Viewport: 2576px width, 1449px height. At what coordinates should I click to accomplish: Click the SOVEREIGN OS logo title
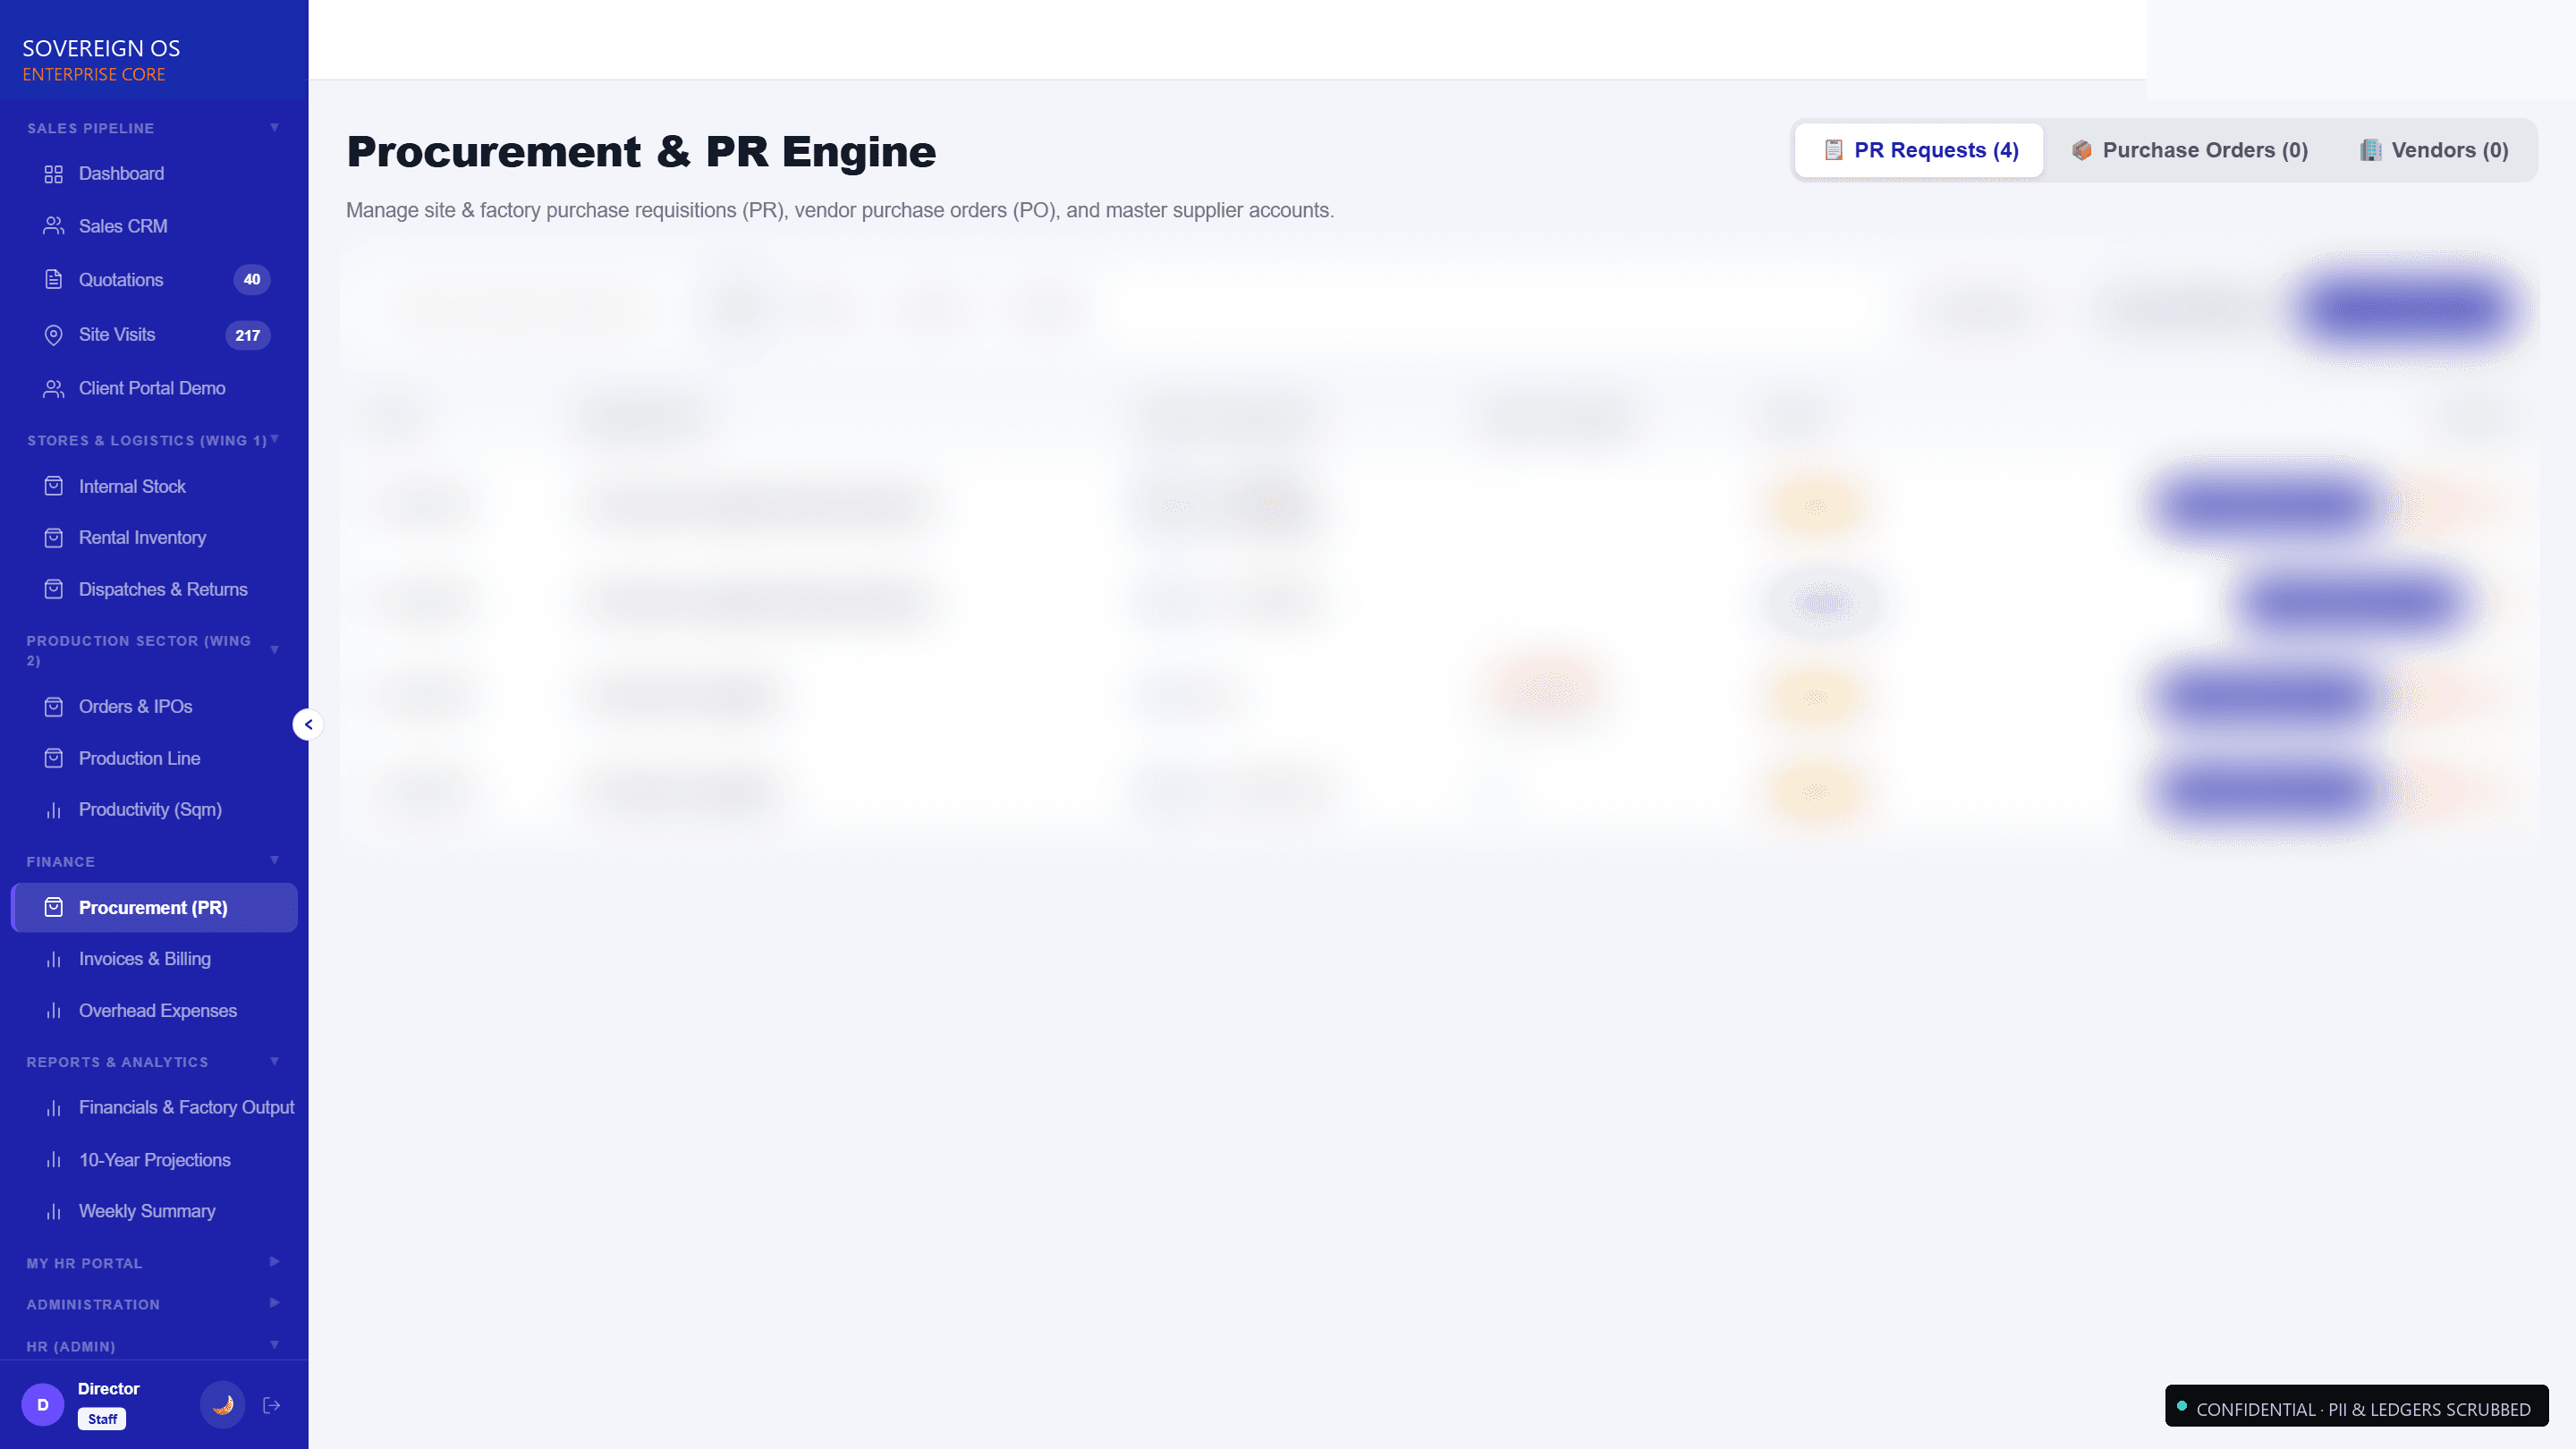[x=101, y=48]
